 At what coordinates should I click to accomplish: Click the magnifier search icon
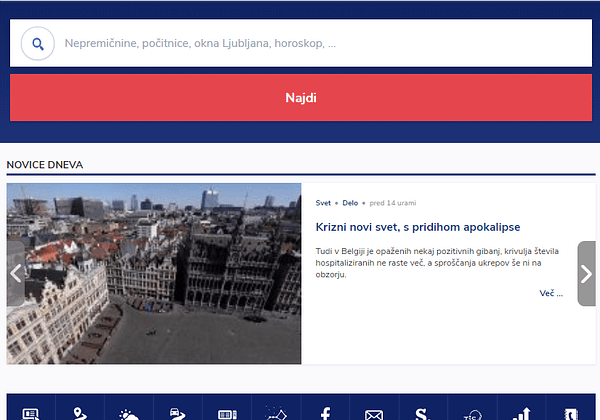tap(38, 44)
